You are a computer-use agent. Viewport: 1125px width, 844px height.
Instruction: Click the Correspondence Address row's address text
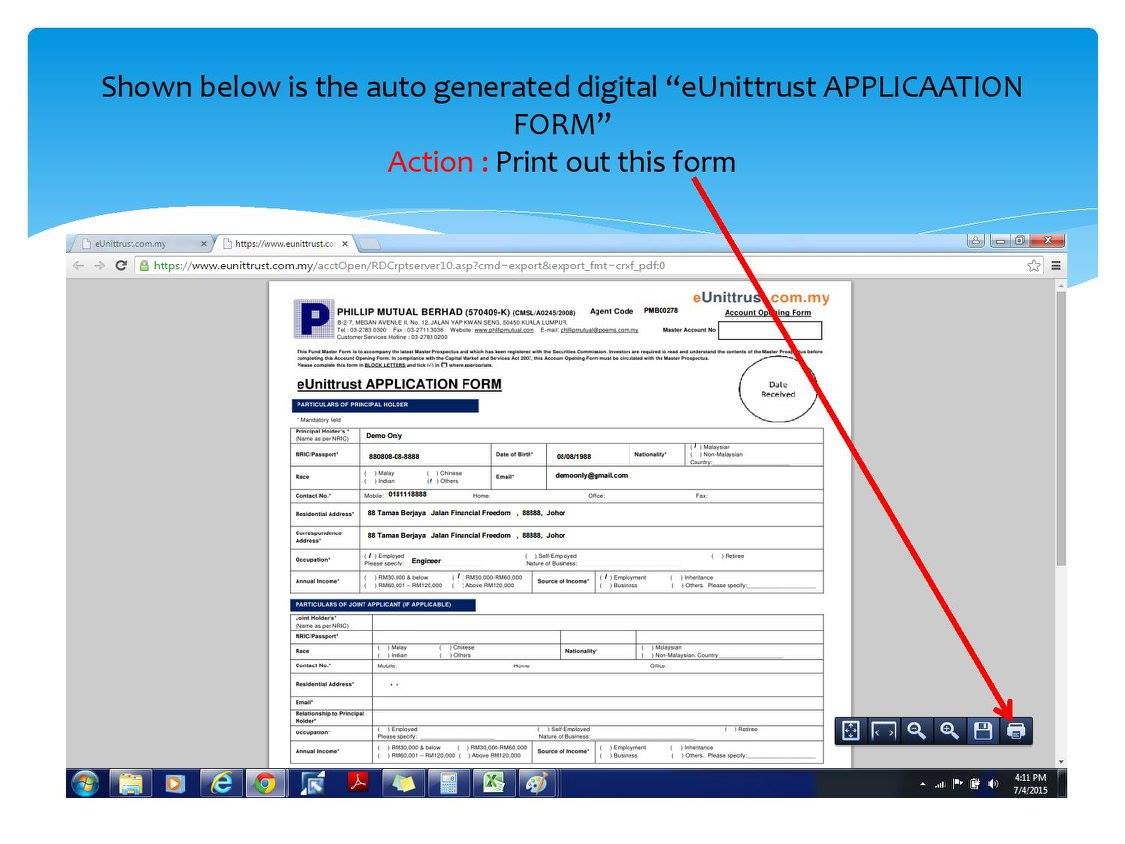point(466,535)
